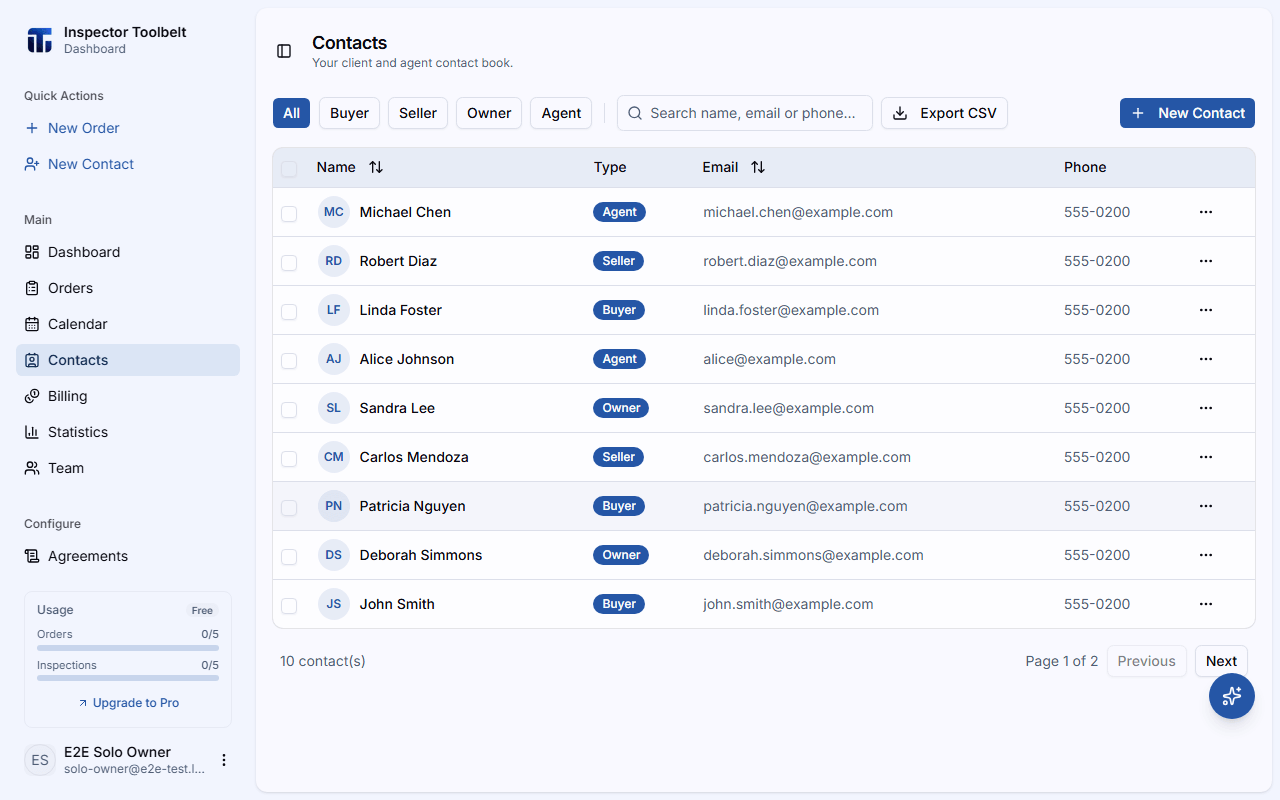Open row actions for Sandra Lee

tap(1206, 408)
